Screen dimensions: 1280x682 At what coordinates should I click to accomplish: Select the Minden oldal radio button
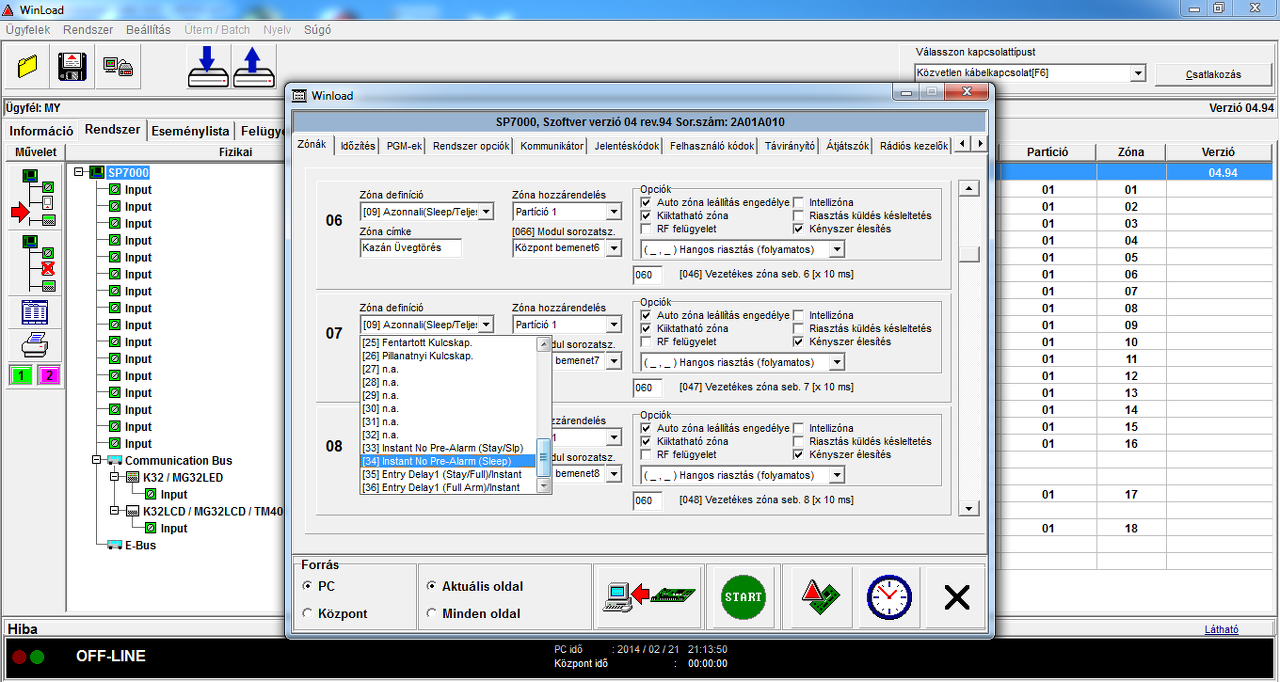(432, 613)
